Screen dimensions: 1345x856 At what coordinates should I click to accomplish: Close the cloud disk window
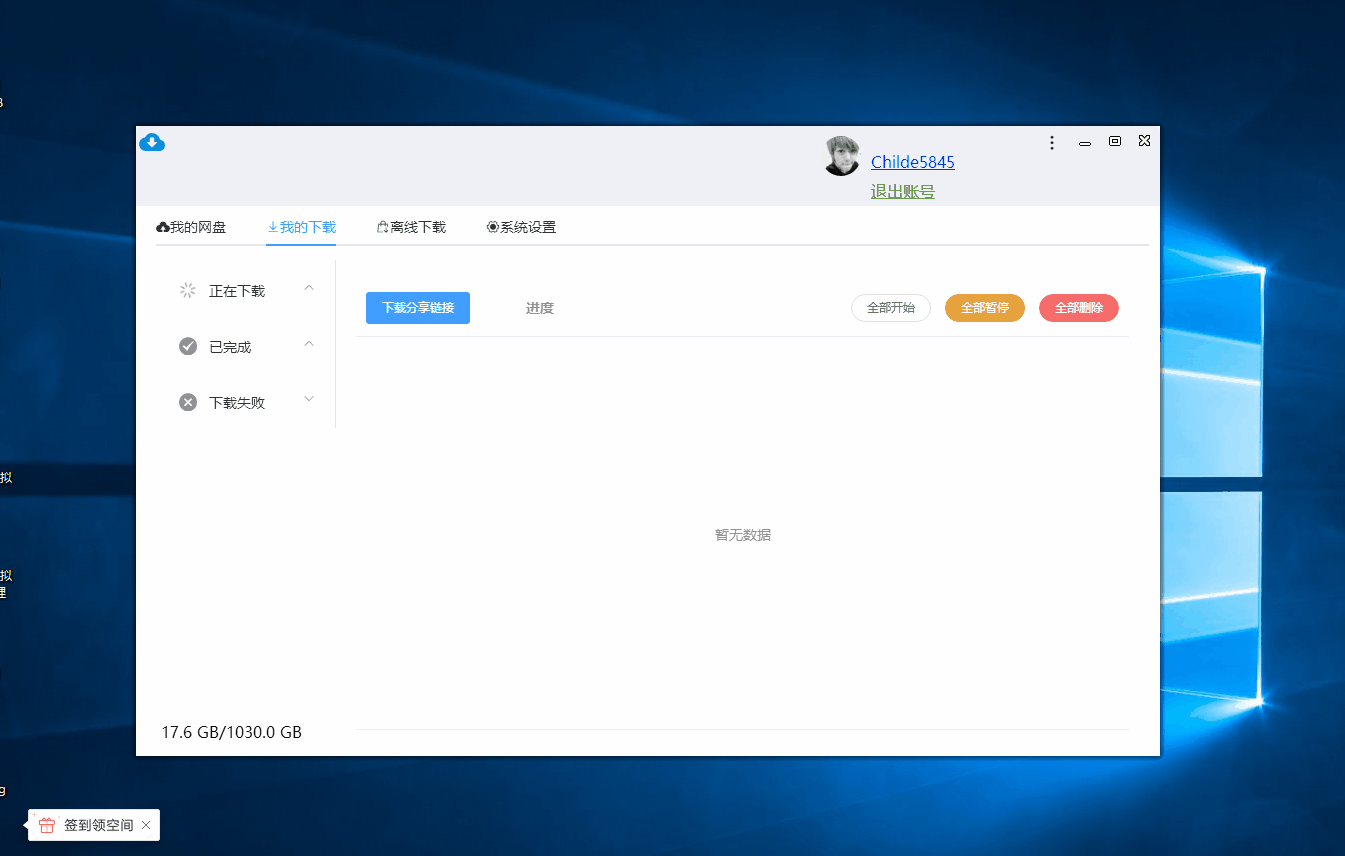click(x=1144, y=141)
